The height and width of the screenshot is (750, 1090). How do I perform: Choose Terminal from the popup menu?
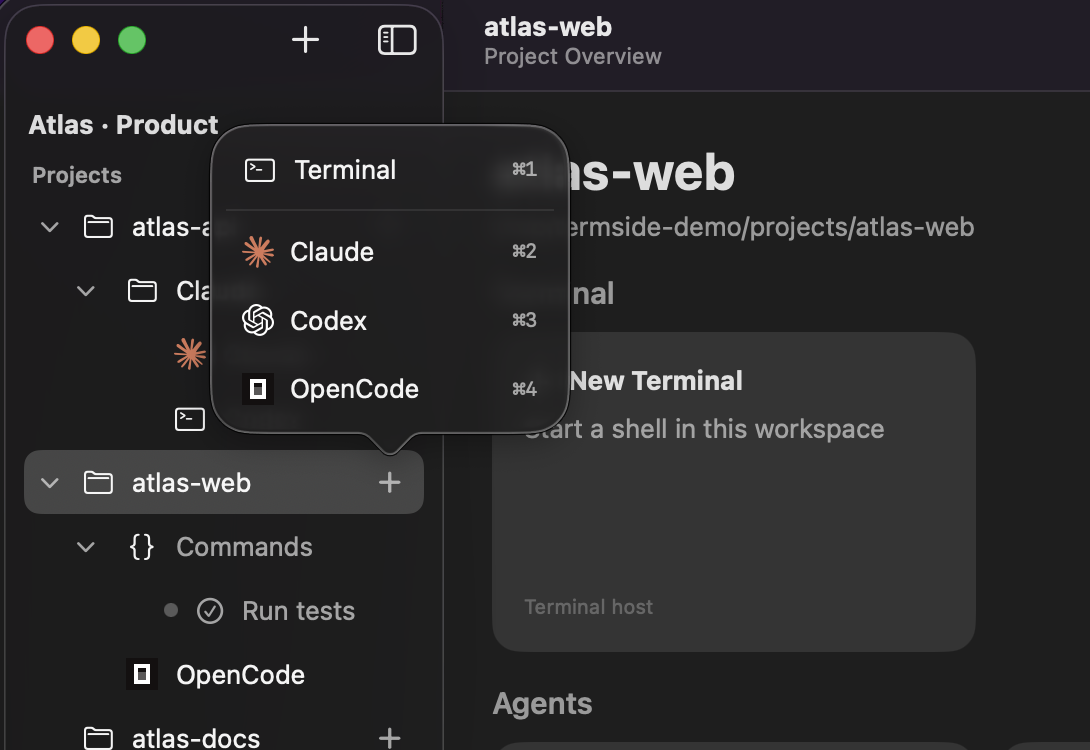point(390,170)
